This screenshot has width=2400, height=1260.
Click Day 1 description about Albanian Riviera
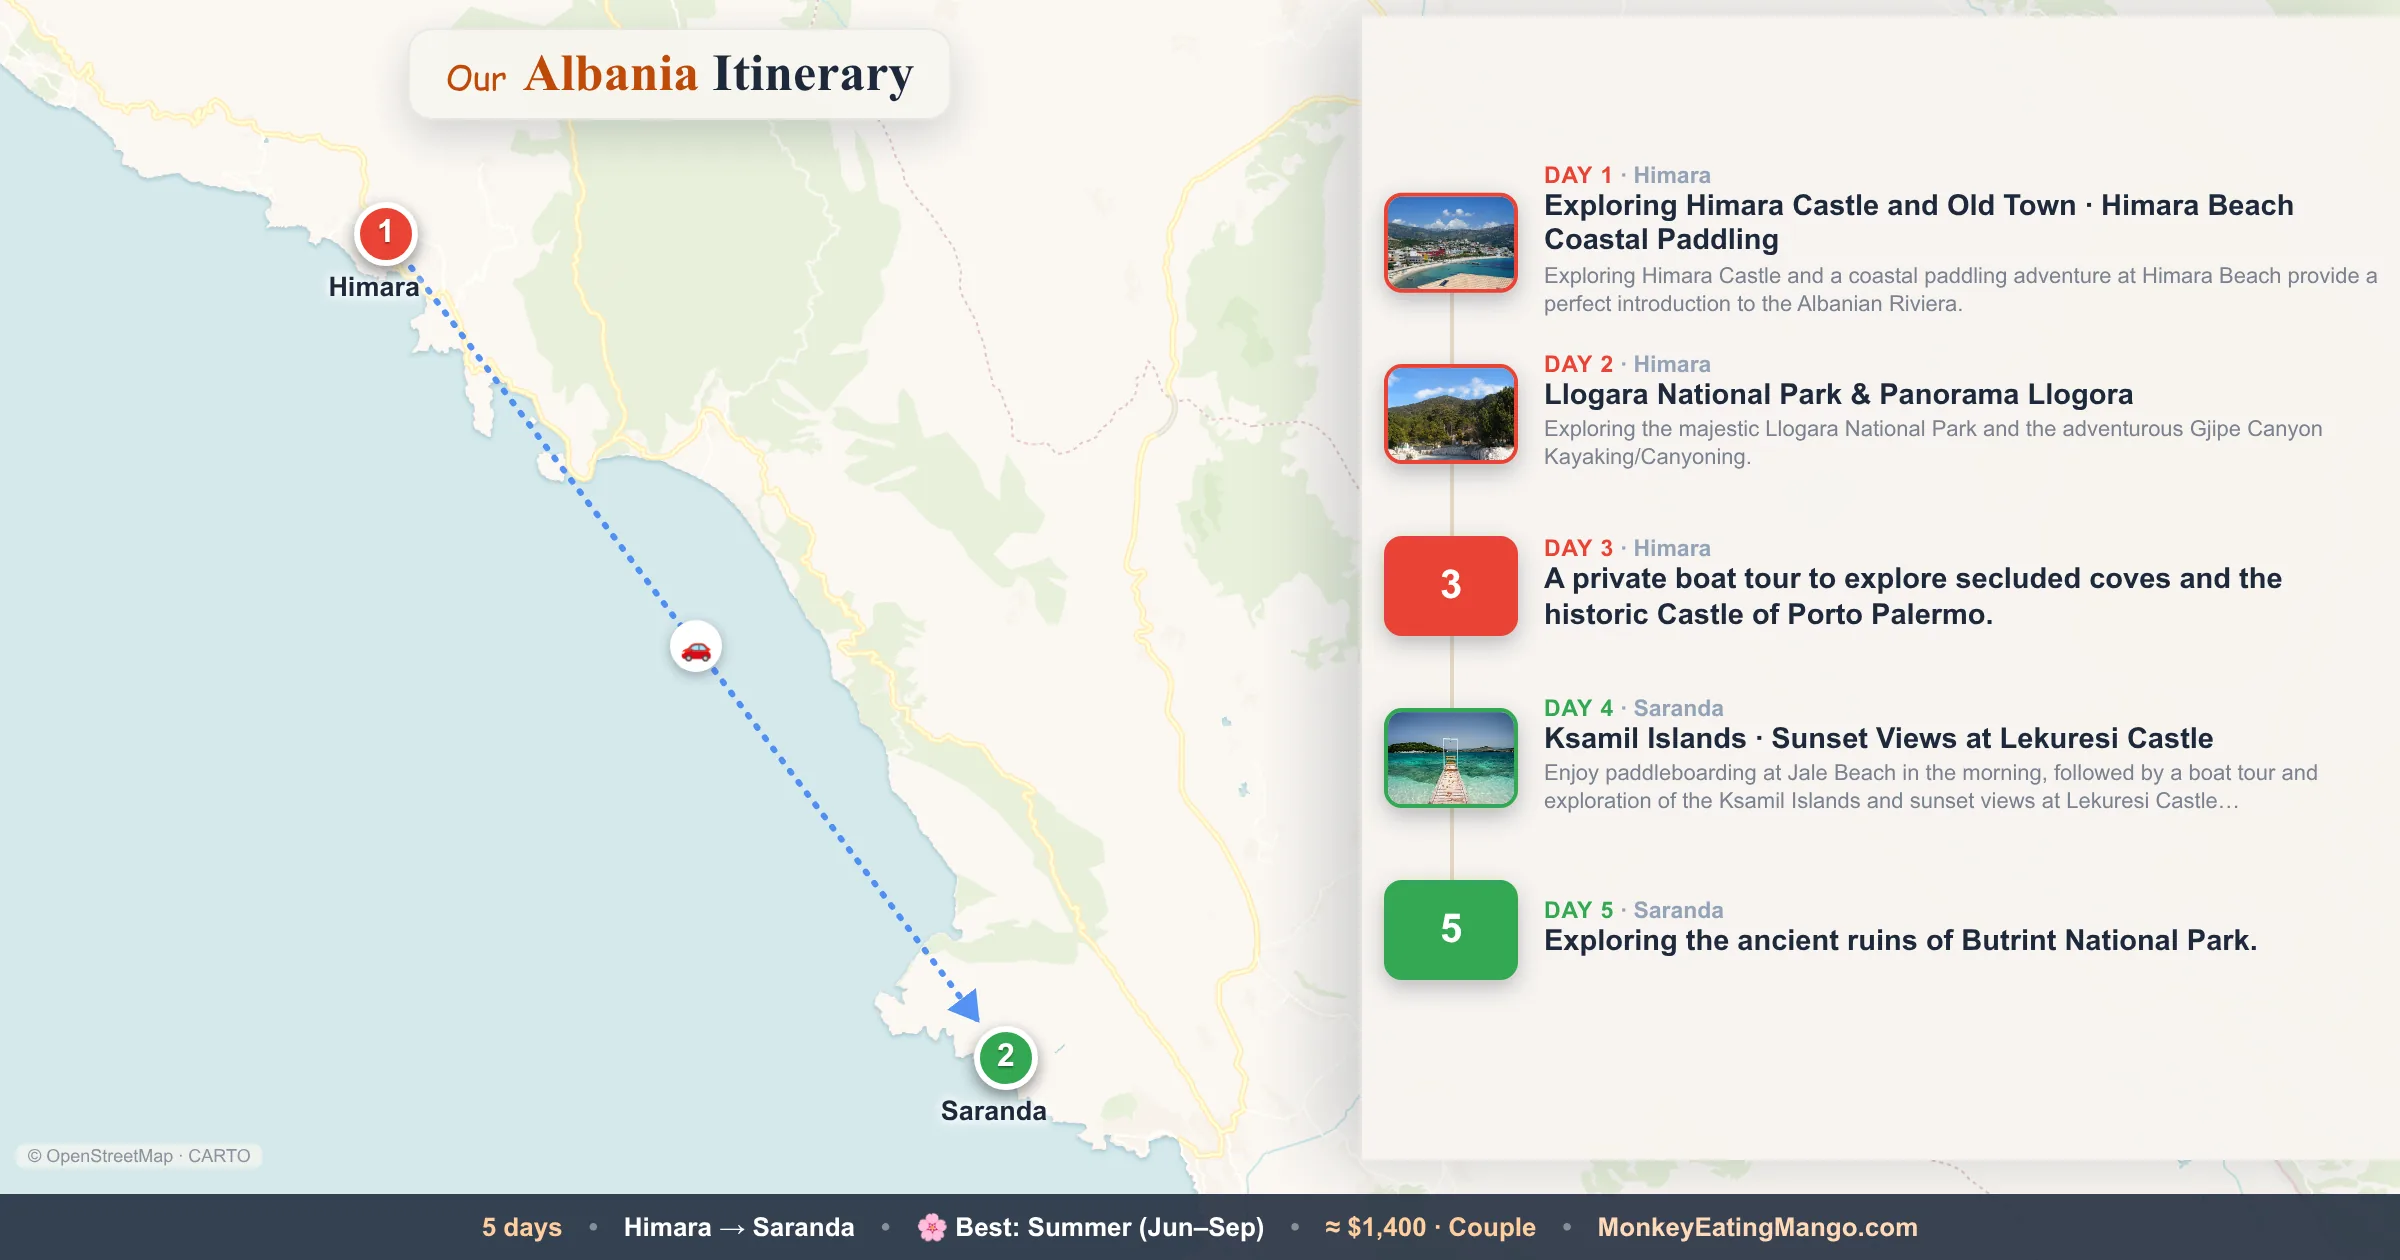click(x=1960, y=289)
